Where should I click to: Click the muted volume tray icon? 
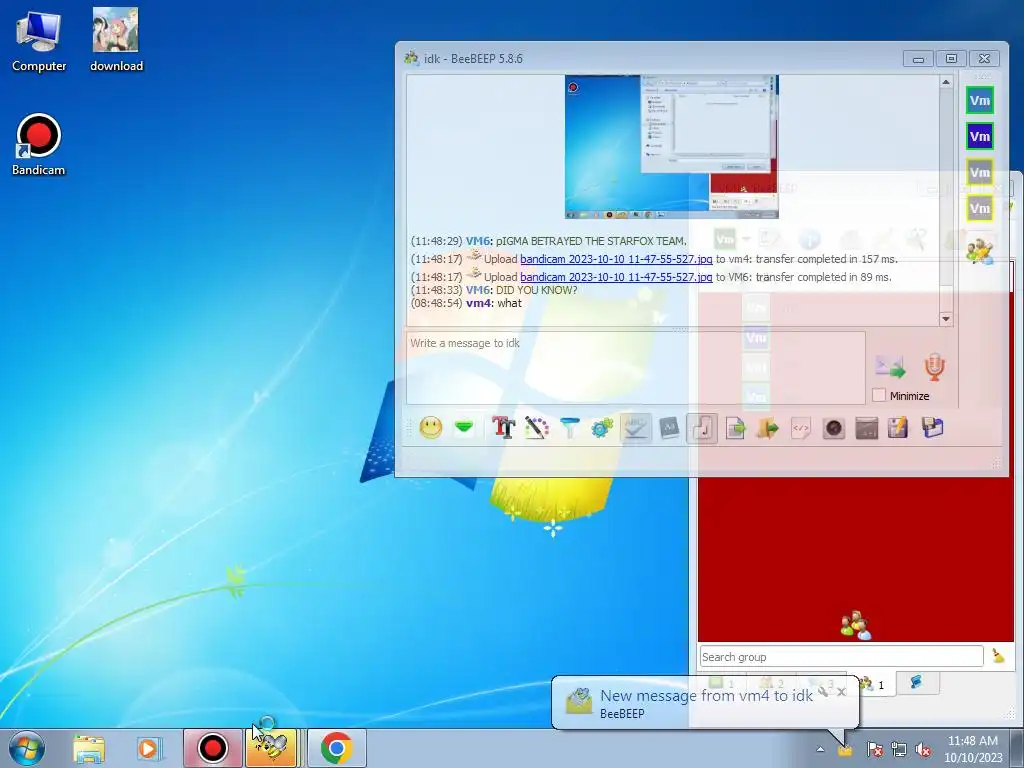[923, 750]
